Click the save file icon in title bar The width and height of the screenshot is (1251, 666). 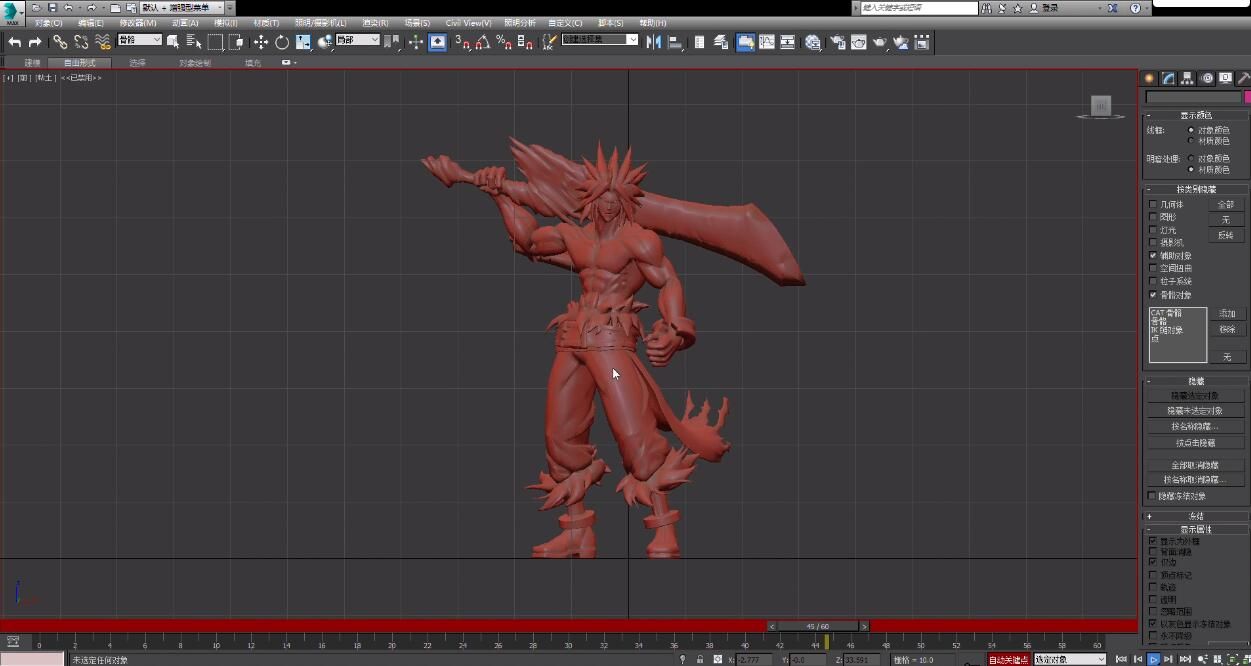click(52, 8)
